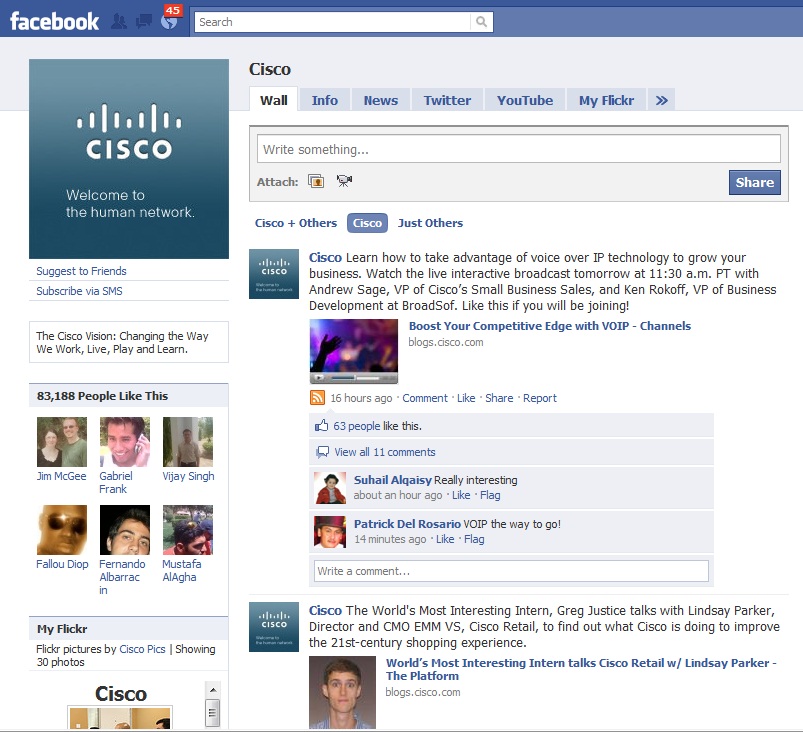Image resolution: width=803 pixels, height=732 pixels.
Task: Go to the Facebook home logo
Action: pos(54,22)
